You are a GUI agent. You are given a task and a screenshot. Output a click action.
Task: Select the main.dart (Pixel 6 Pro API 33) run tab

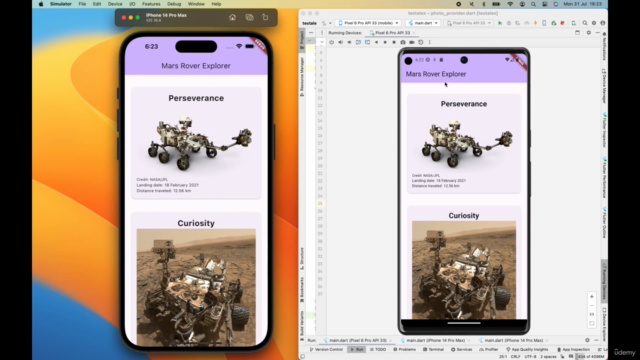point(358,340)
